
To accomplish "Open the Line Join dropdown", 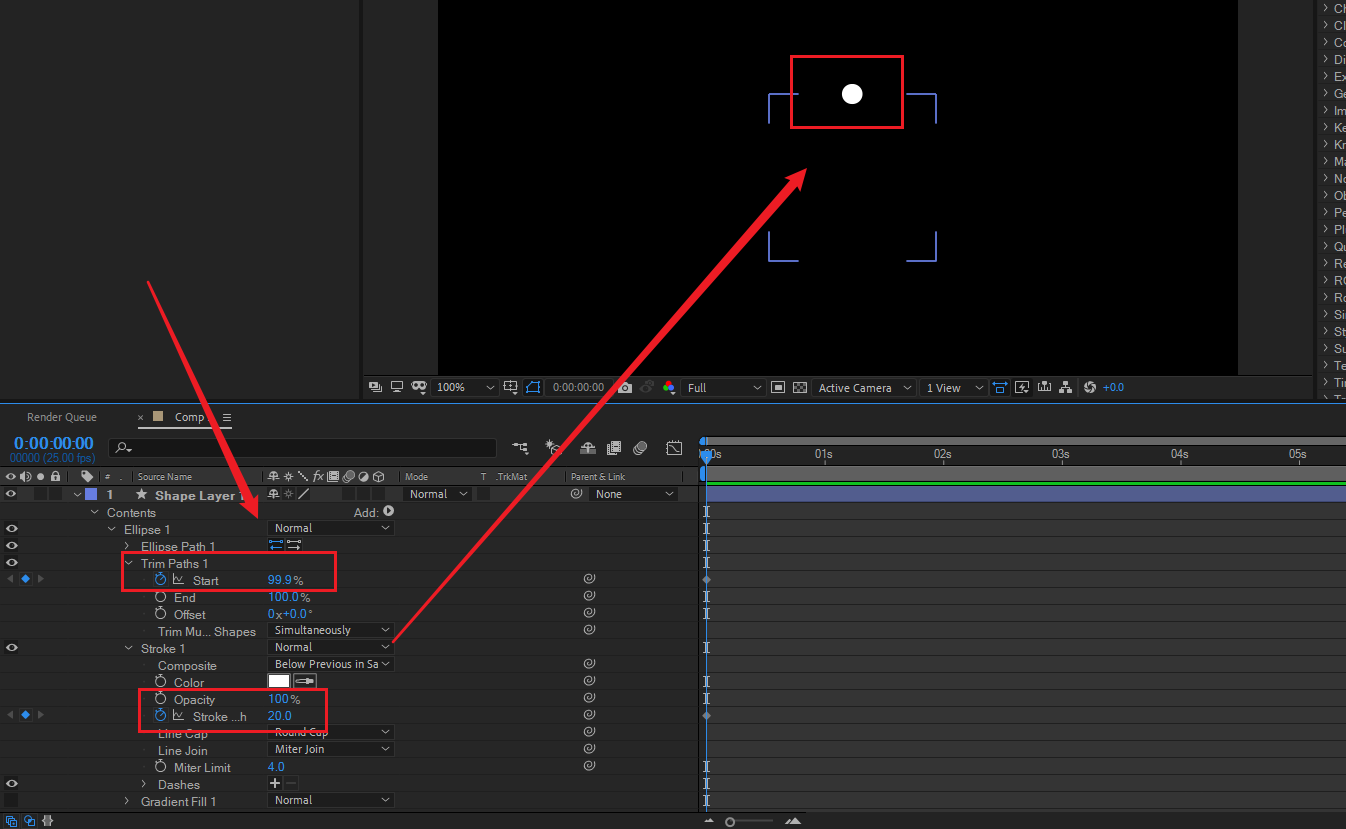I will [331, 749].
